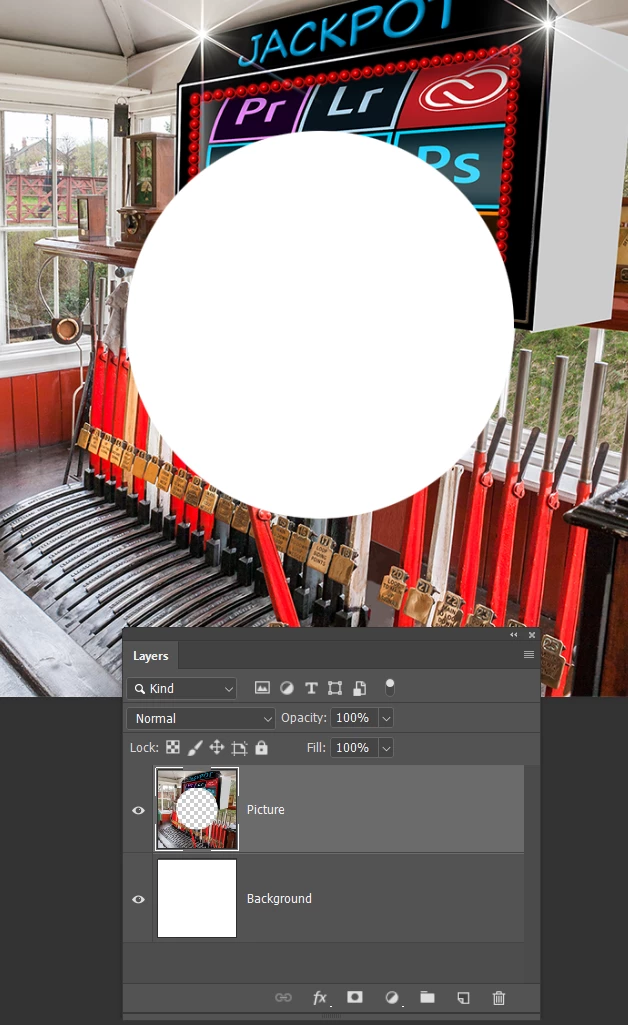
Task: Click the link layers icon
Action: (283, 997)
